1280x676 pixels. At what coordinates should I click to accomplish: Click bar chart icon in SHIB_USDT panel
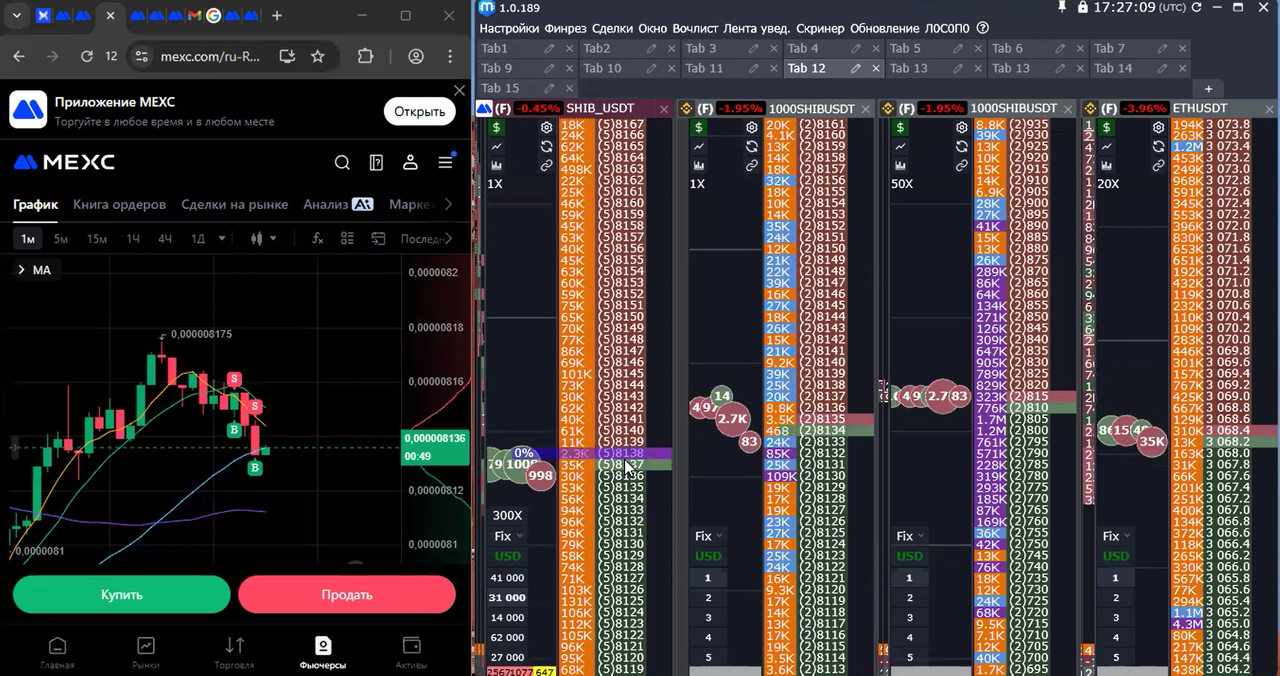tap(497, 166)
